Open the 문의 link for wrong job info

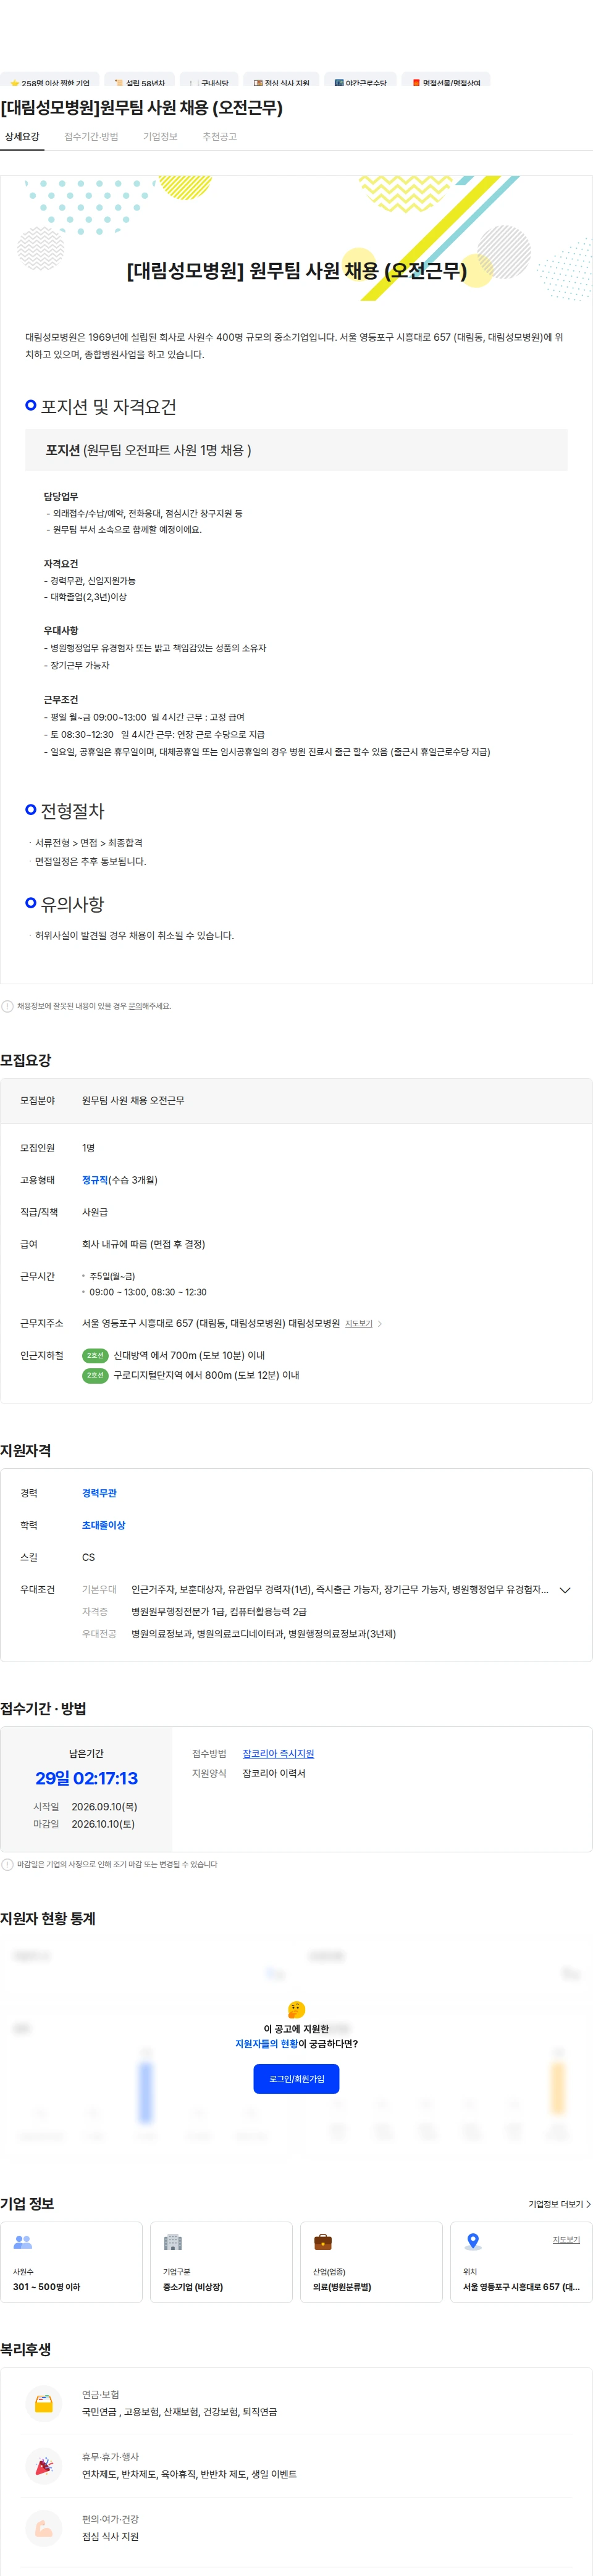click(x=134, y=1006)
